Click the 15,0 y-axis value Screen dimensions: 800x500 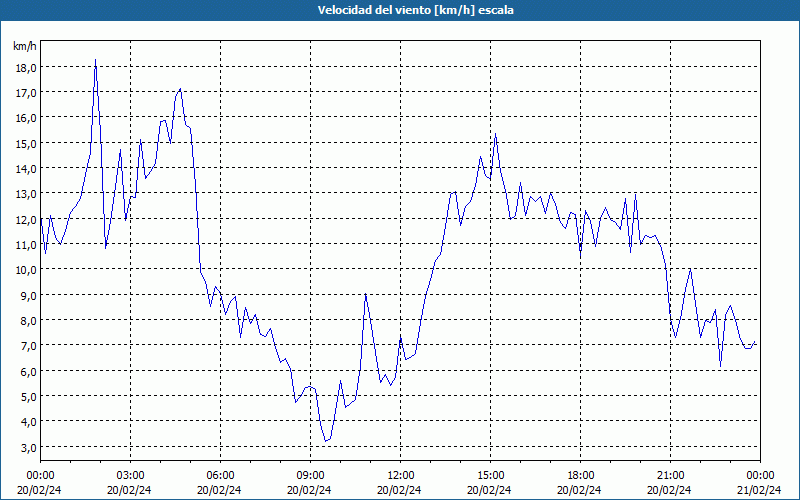[25, 143]
